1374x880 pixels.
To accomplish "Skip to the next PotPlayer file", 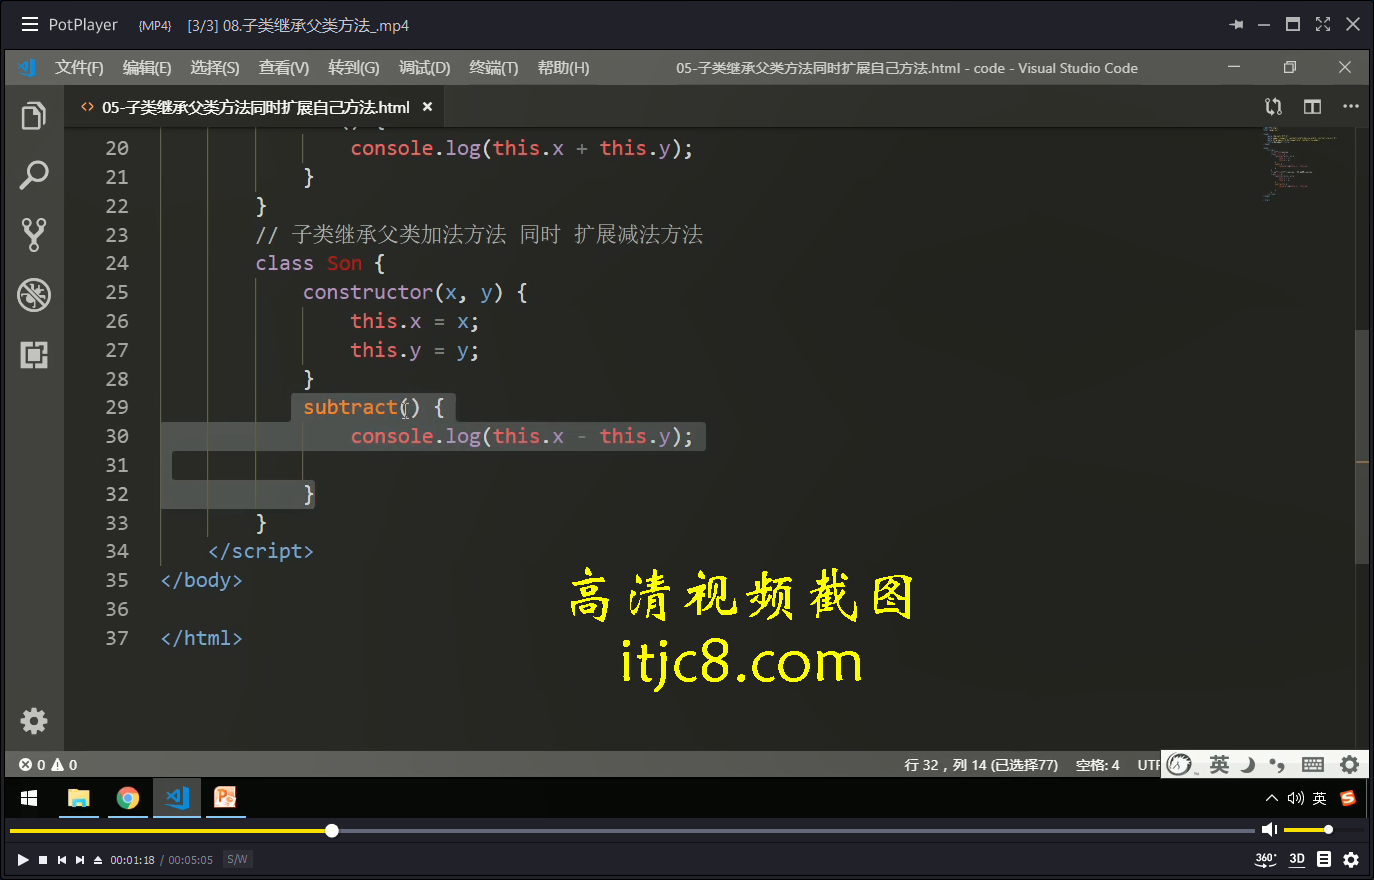I will point(80,860).
